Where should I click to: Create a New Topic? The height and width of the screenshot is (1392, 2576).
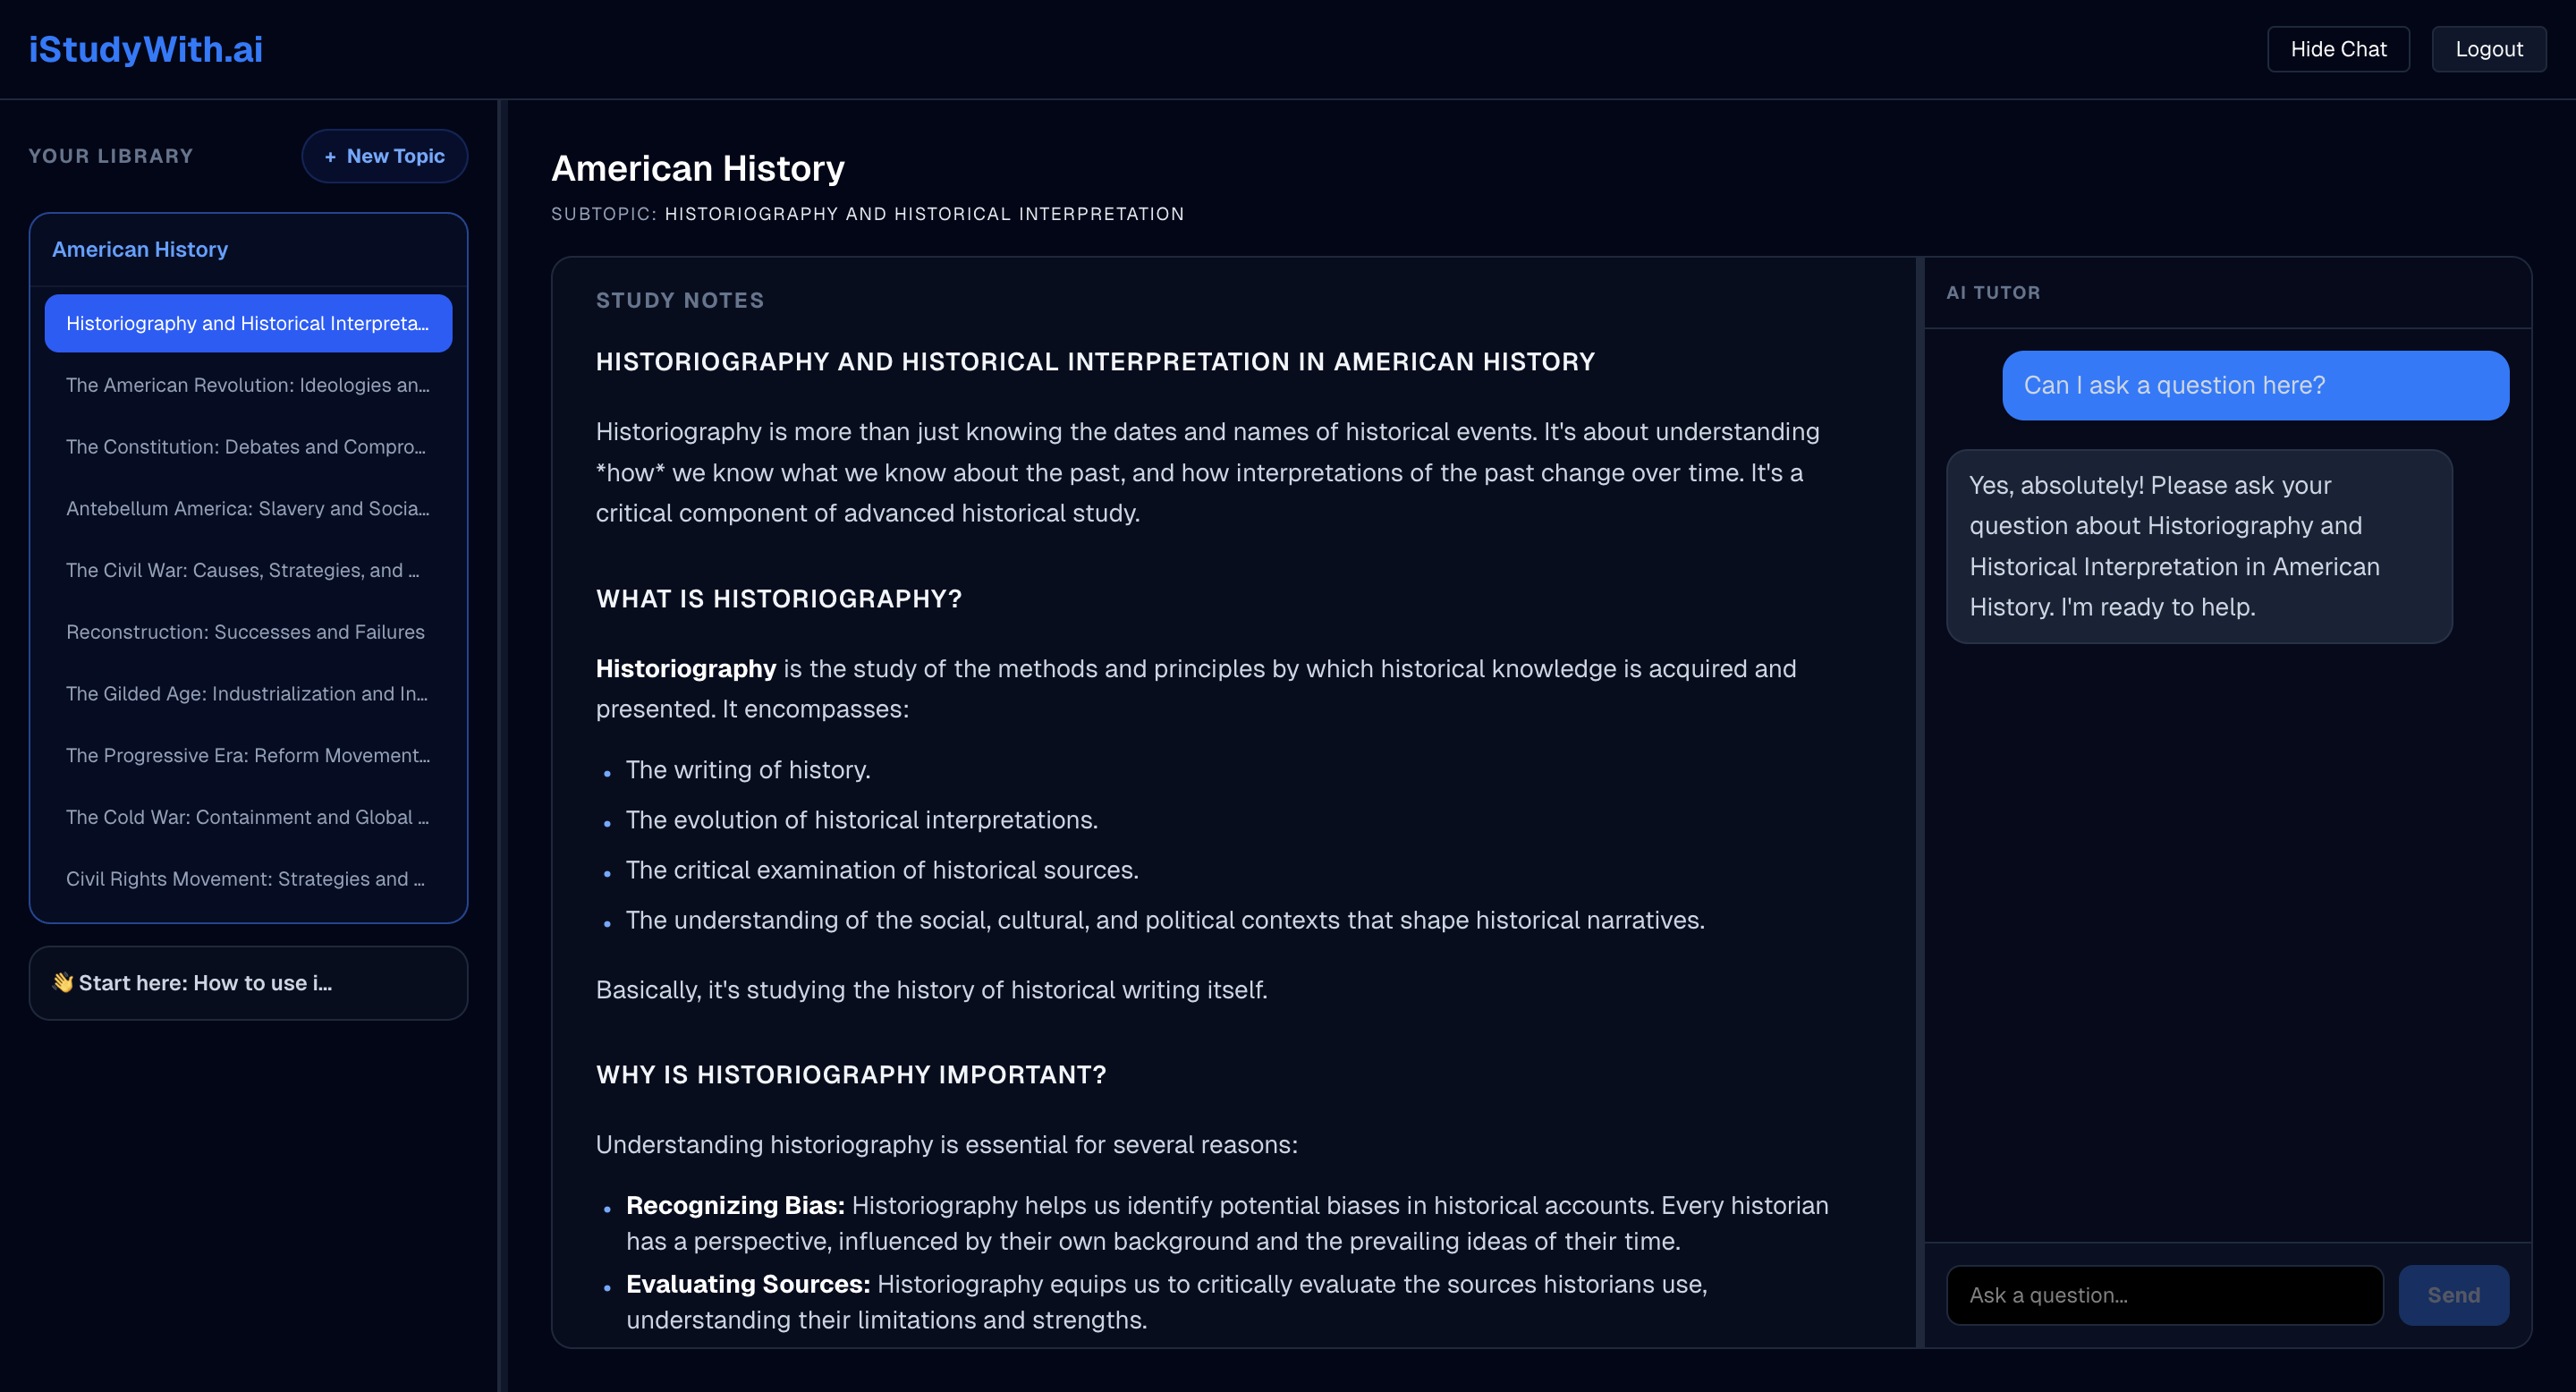(384, 156)
